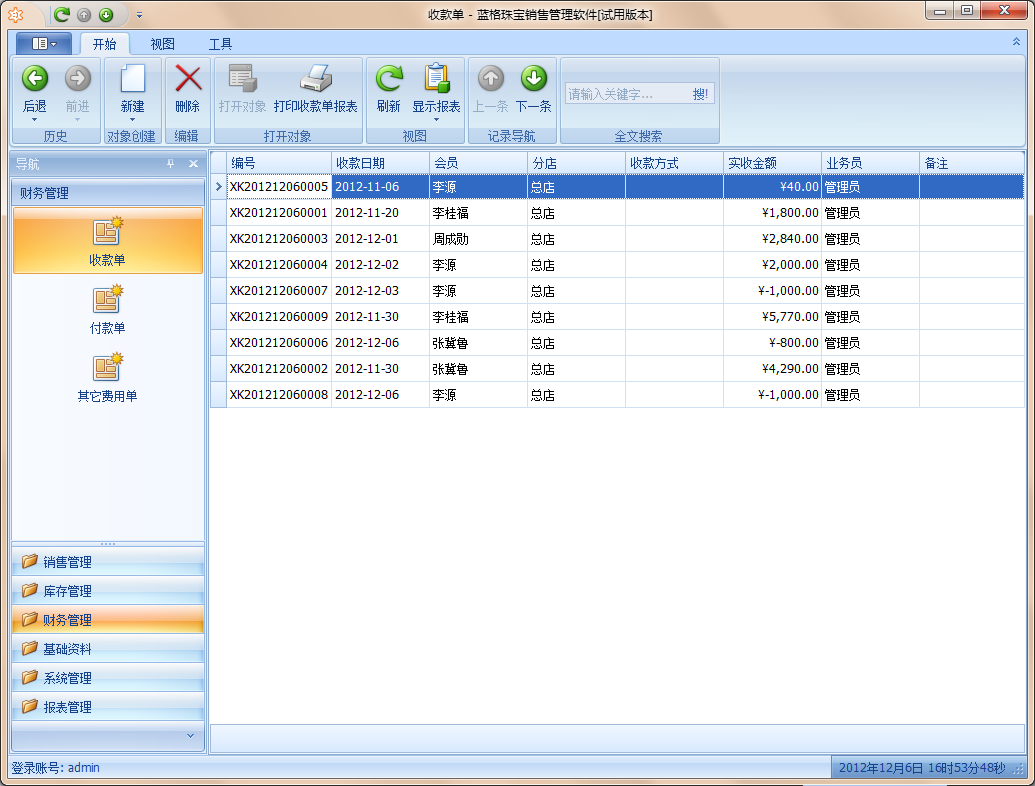Open the 后退 history dropdown arrow
The height and width of the screenshot is (786, 1035).
(35, 119)
